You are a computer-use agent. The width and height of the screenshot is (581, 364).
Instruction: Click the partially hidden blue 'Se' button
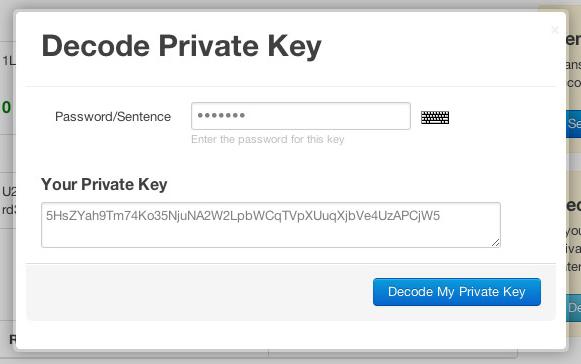573,123
